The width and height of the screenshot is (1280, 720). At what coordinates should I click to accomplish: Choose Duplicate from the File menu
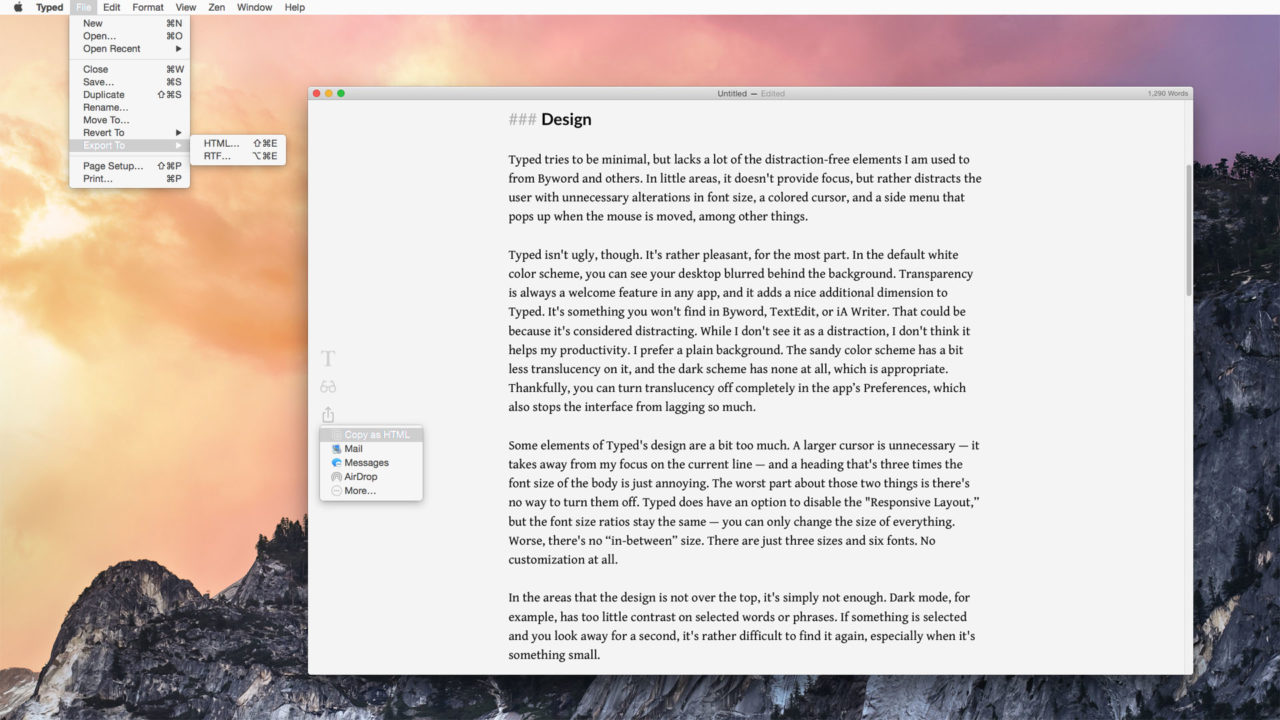[x=129, y=95]
